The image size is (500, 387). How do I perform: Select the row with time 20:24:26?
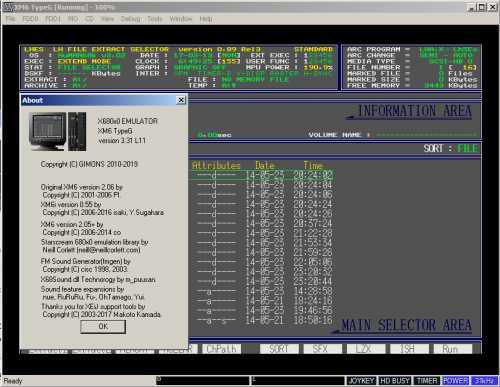[261, 214]
